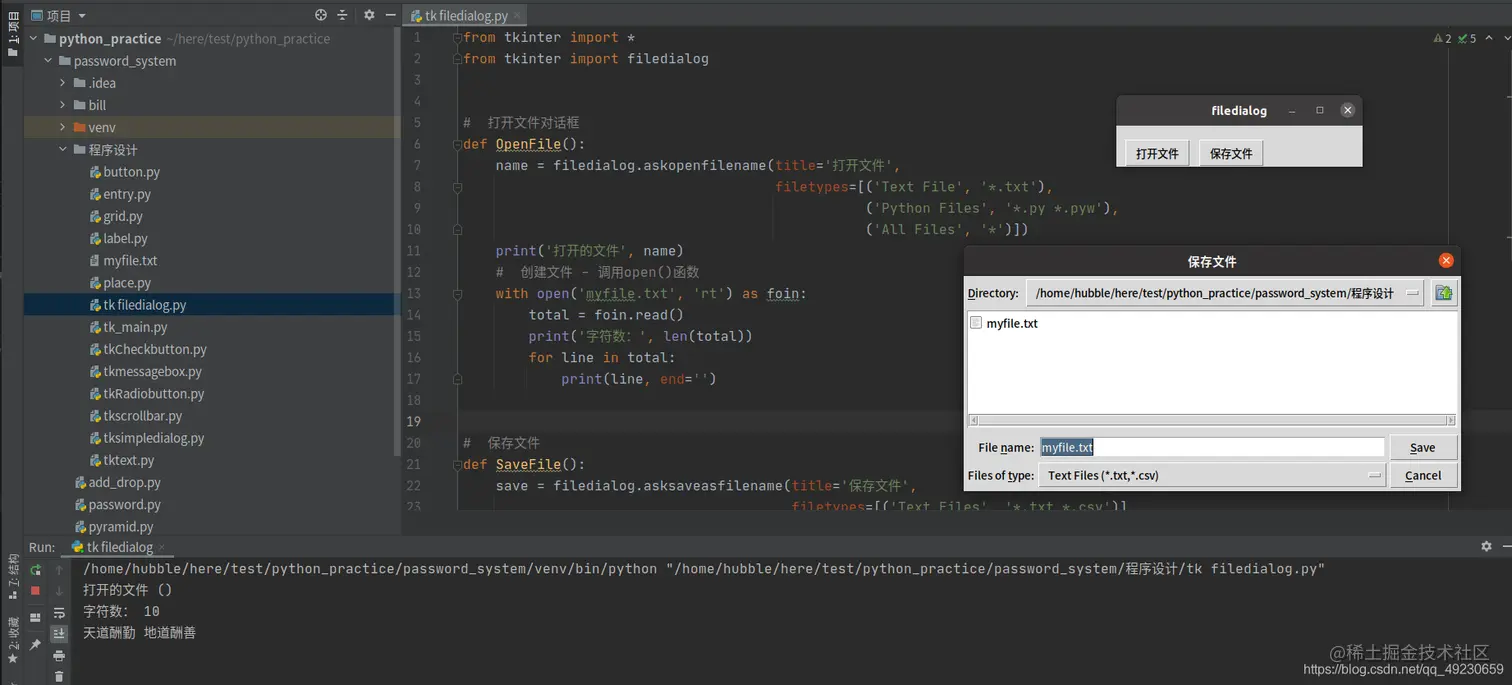Screen dimensions: 1512x685
Task: Click the 保存文件 button in filedialog window
Action: click(1231, 153)
